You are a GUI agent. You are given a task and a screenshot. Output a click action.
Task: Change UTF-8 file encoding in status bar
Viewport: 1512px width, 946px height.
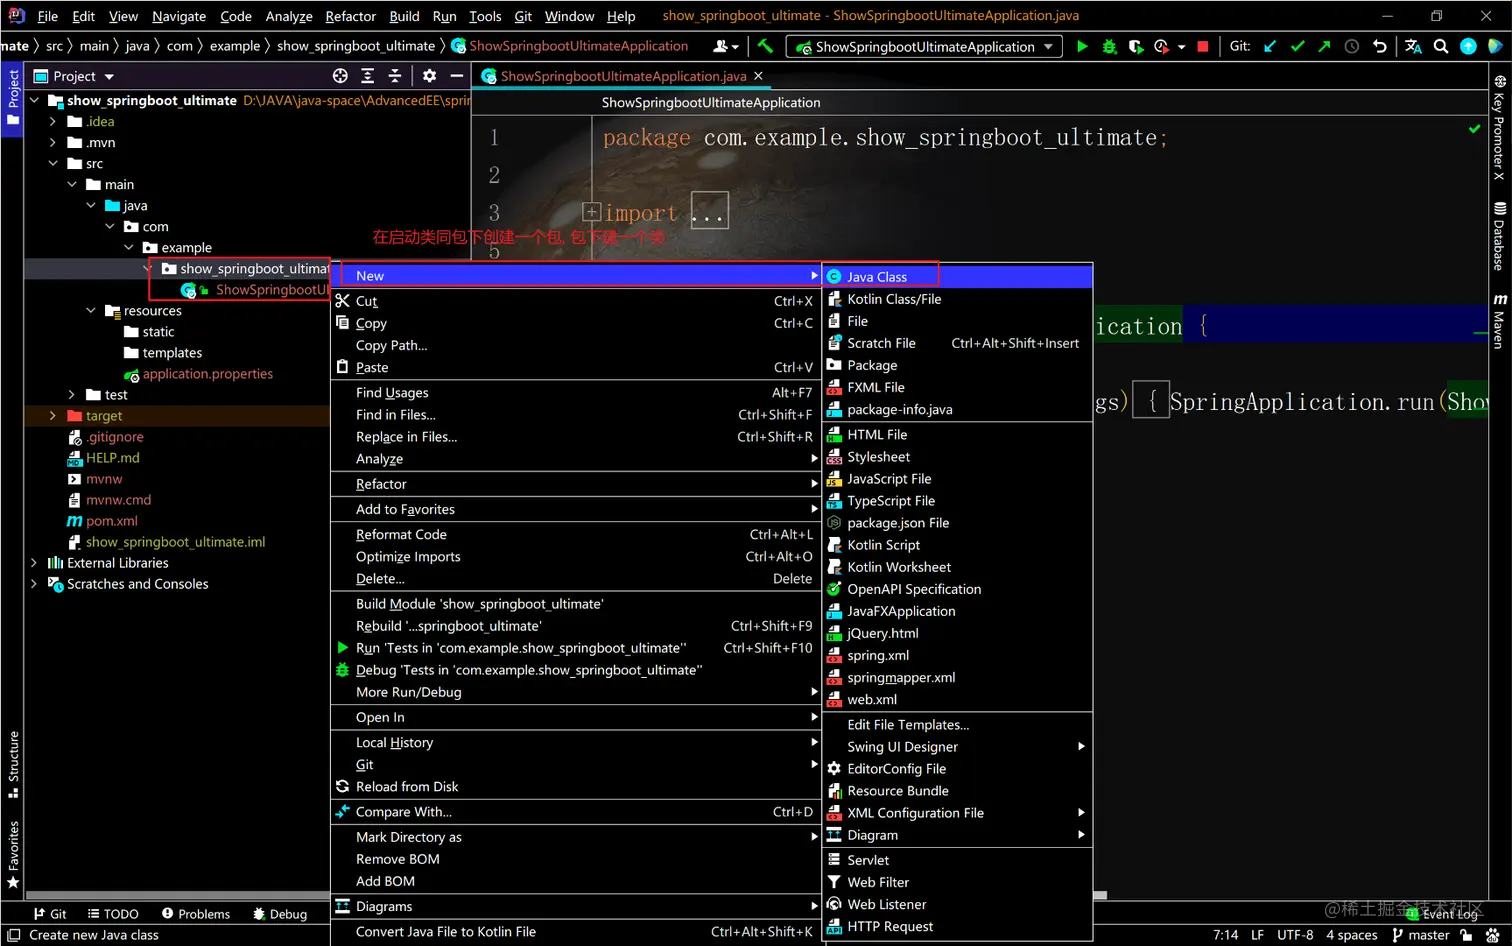(x=1295, y=935)
